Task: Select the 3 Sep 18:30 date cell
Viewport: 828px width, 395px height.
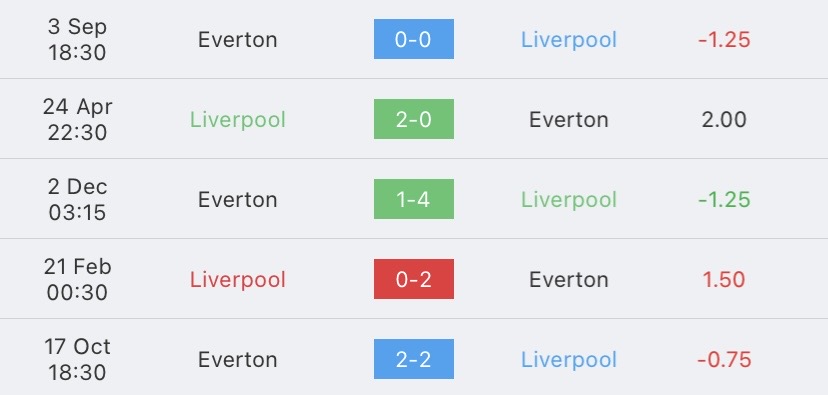Action: 77,40
